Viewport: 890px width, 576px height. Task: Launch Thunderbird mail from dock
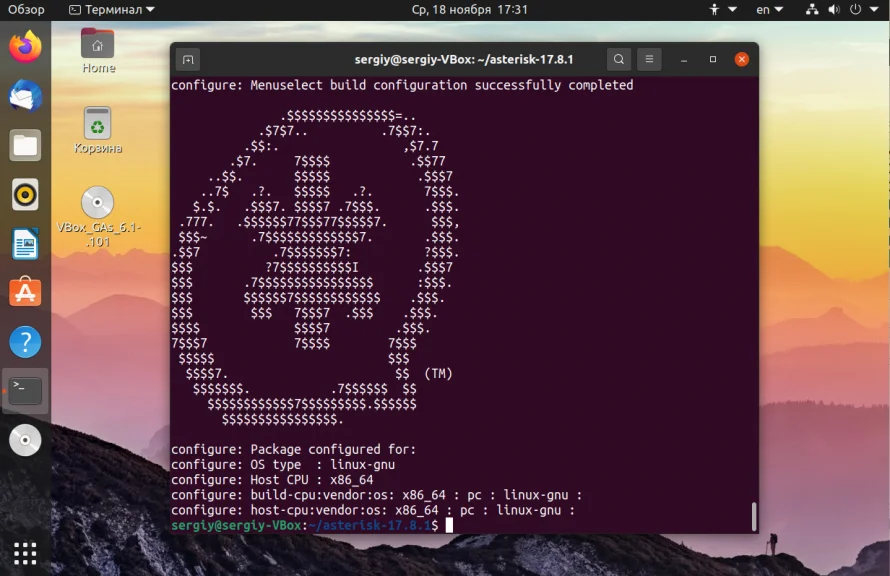(25, 95)
